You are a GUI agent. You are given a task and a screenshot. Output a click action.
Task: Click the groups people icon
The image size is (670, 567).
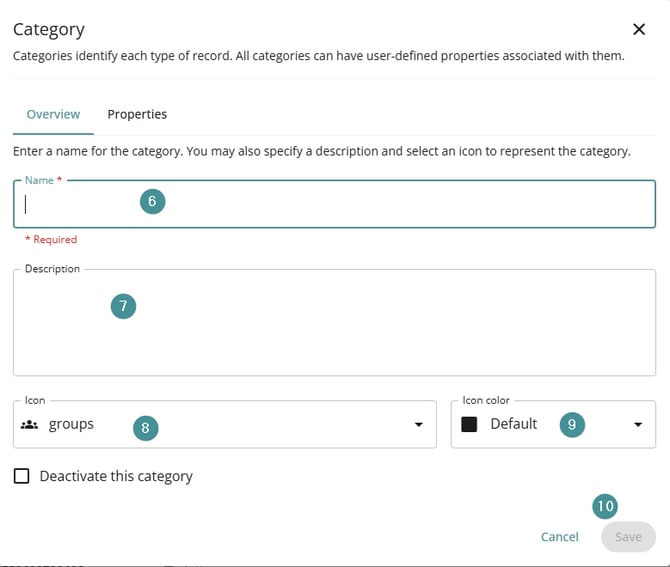pyautogui.click(x=29, y=424)
